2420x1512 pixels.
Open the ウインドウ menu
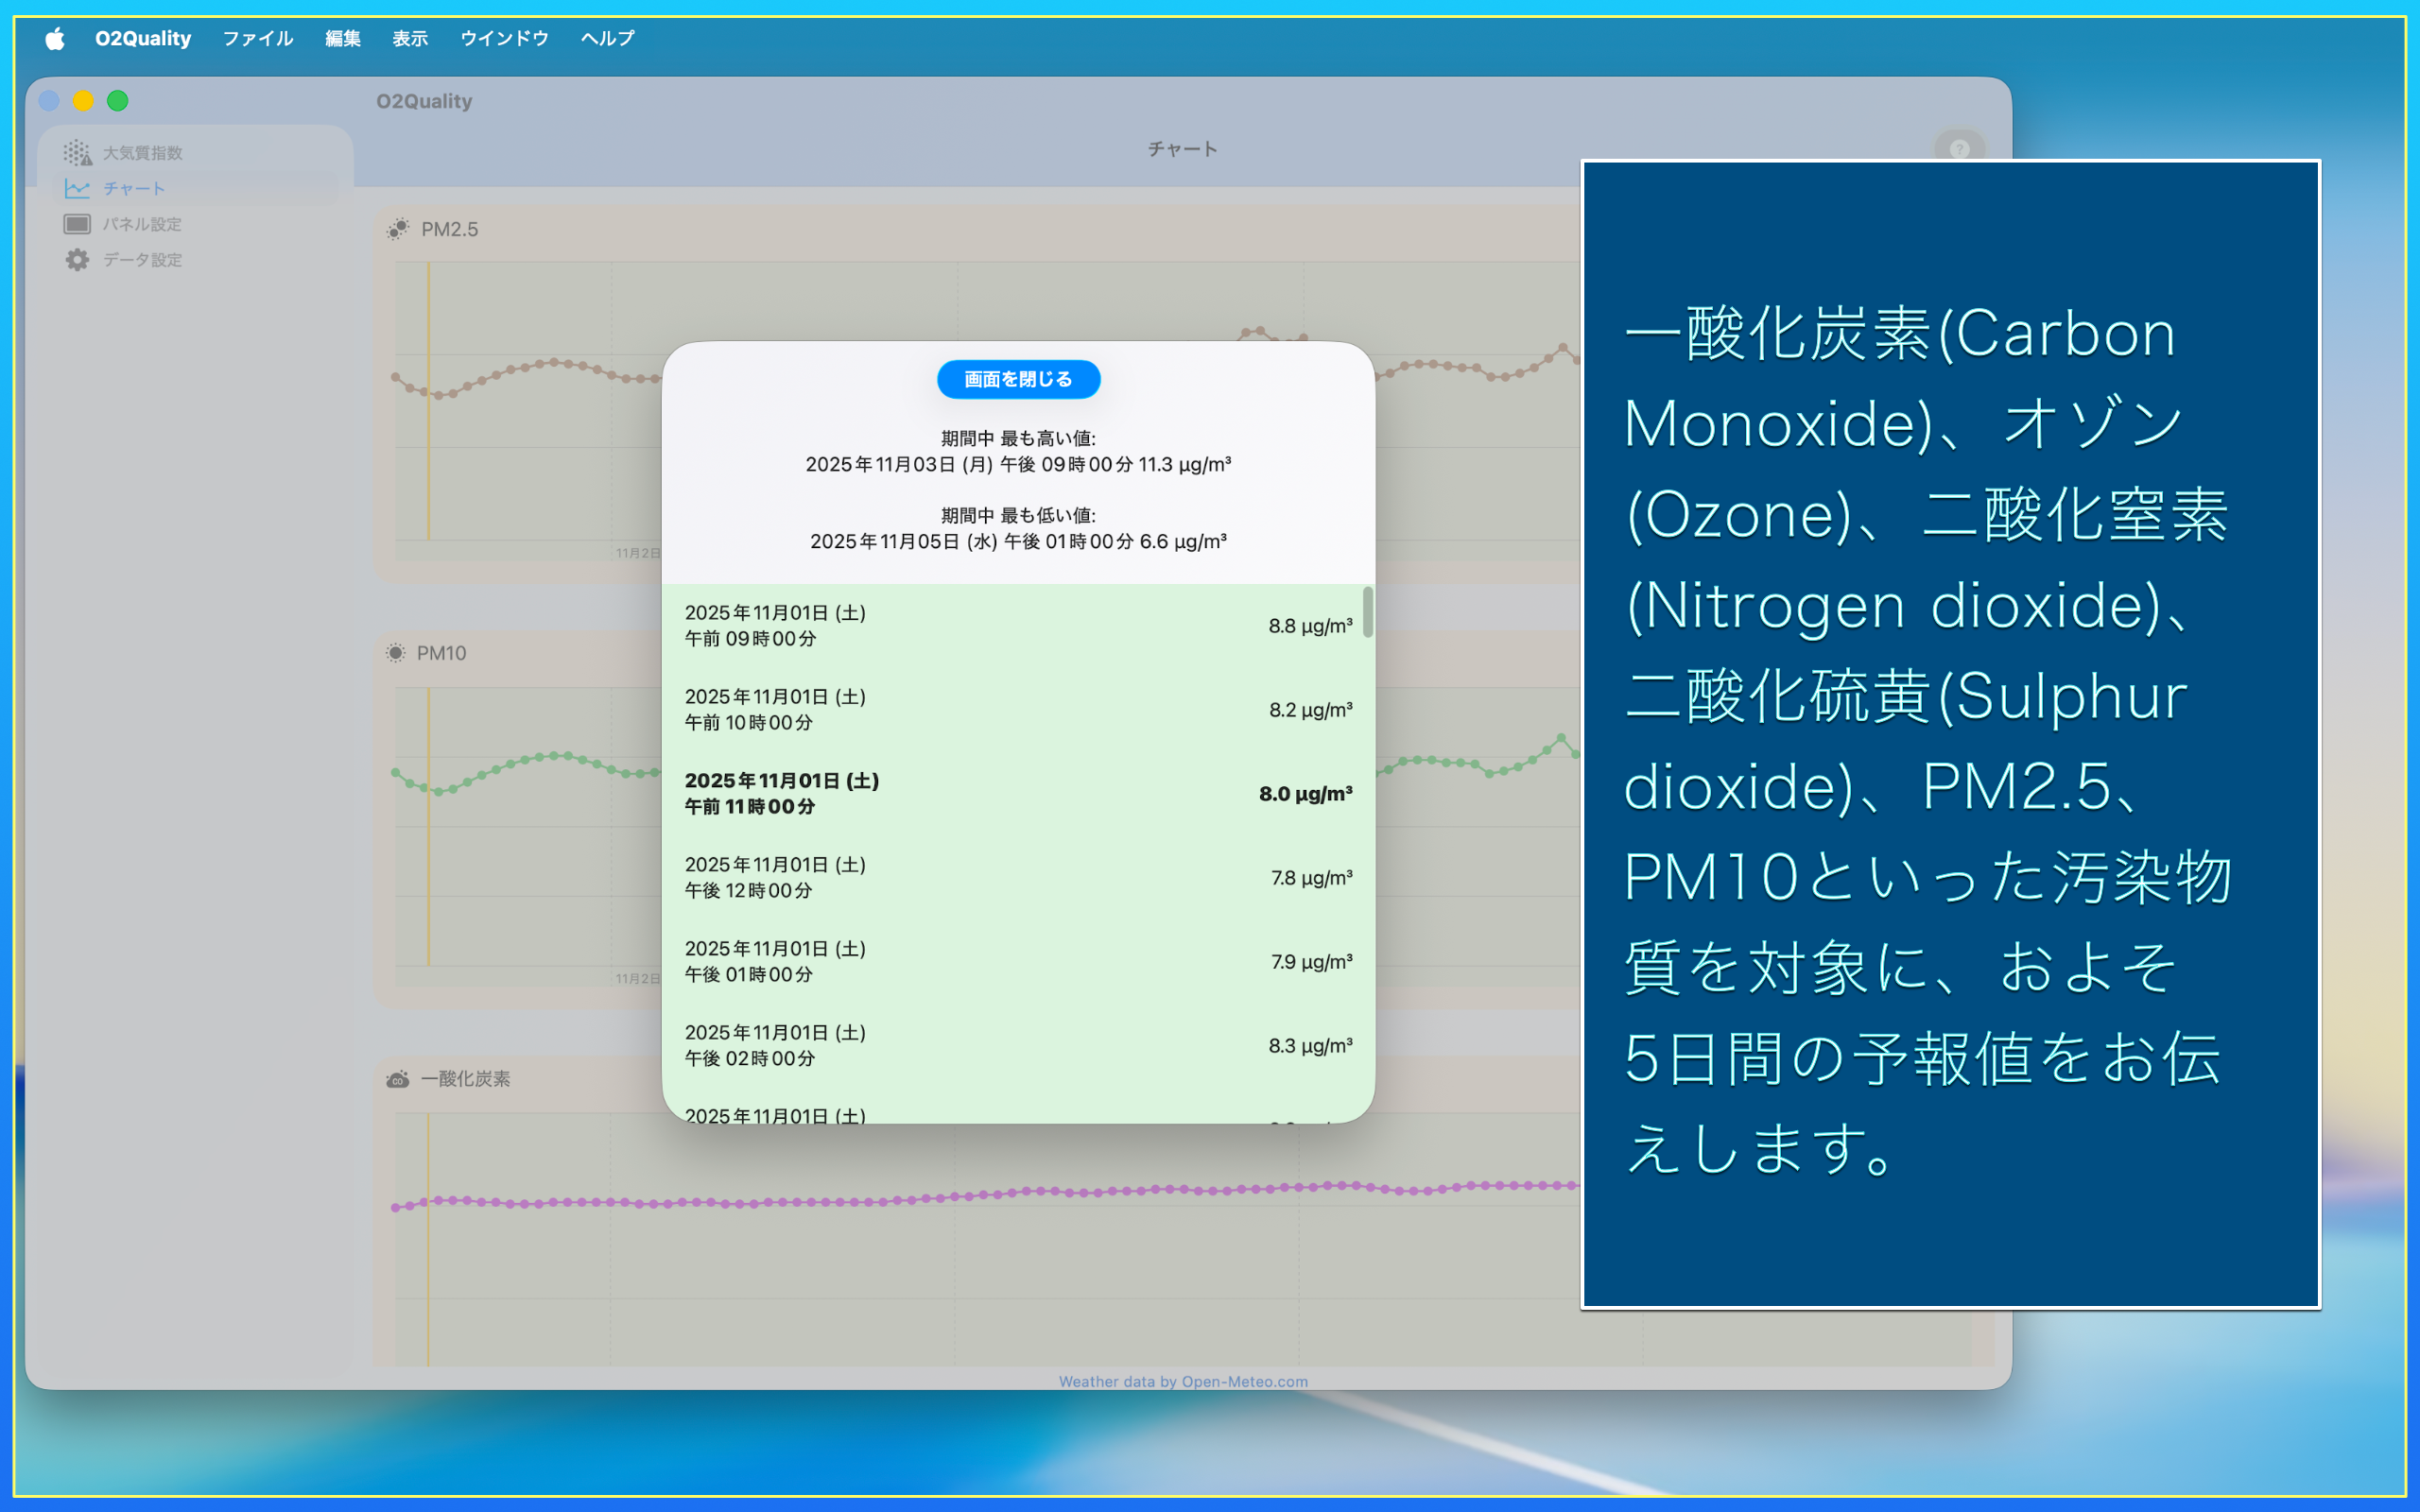point(505,38)
